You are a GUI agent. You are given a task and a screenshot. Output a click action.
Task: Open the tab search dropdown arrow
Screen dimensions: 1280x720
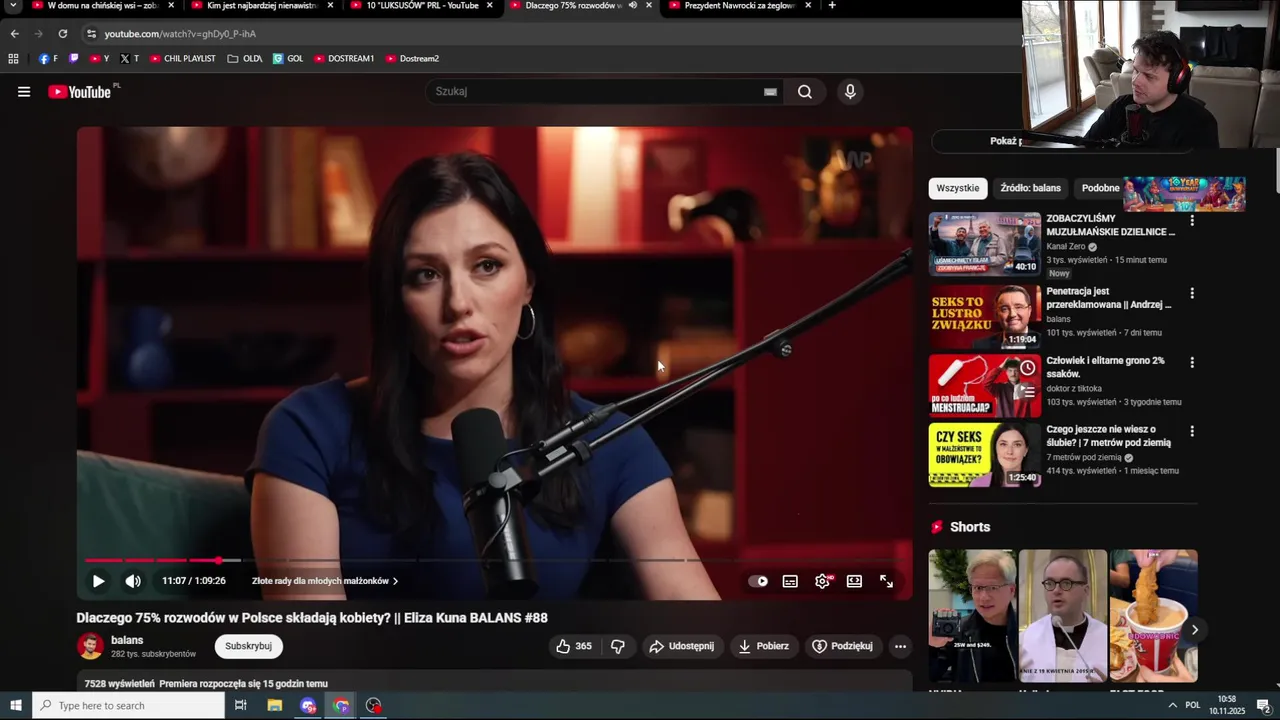tap(13, 5)
